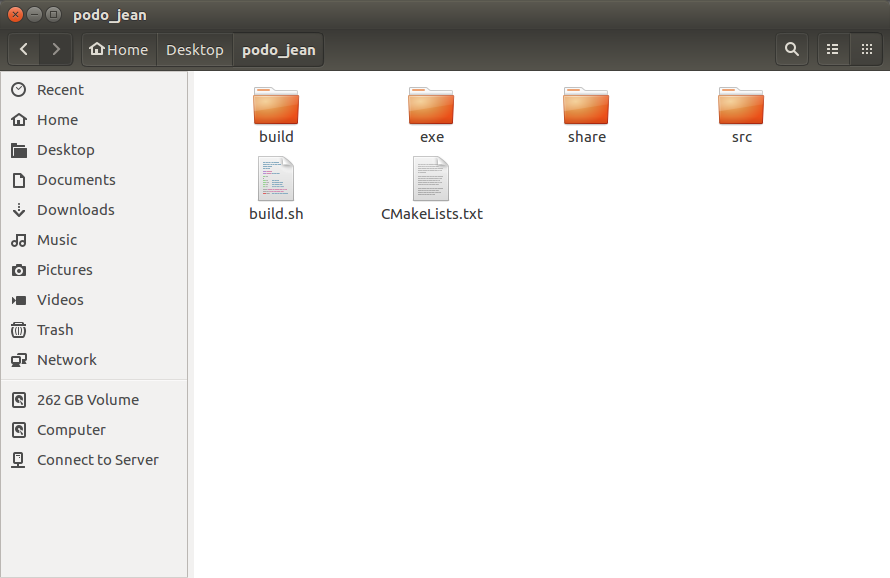Select the share folder icon
890x578 pixels.
coord(586,106)
